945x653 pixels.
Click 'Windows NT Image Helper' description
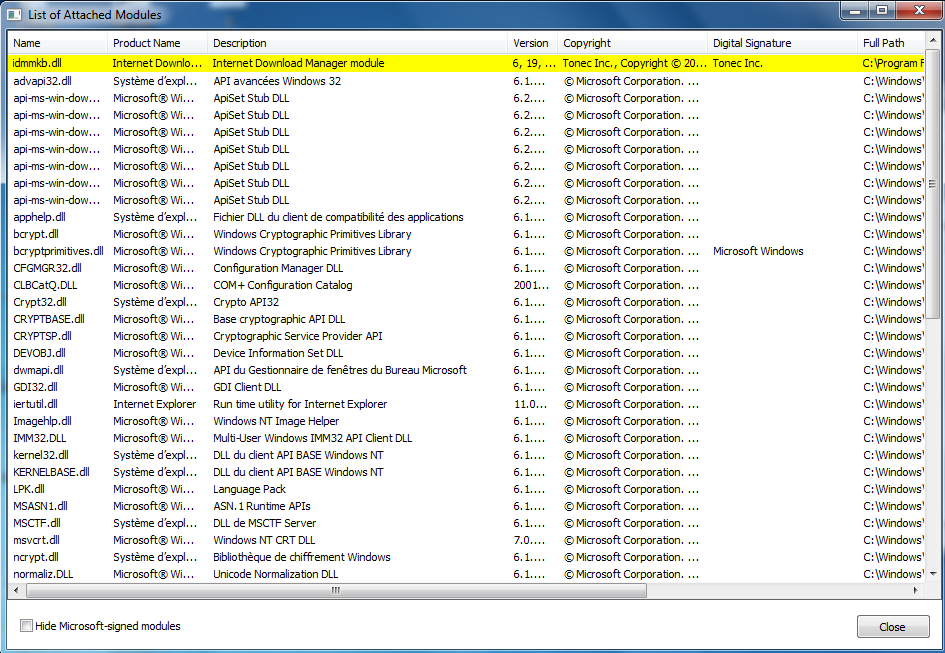click(x=276, y=421)
